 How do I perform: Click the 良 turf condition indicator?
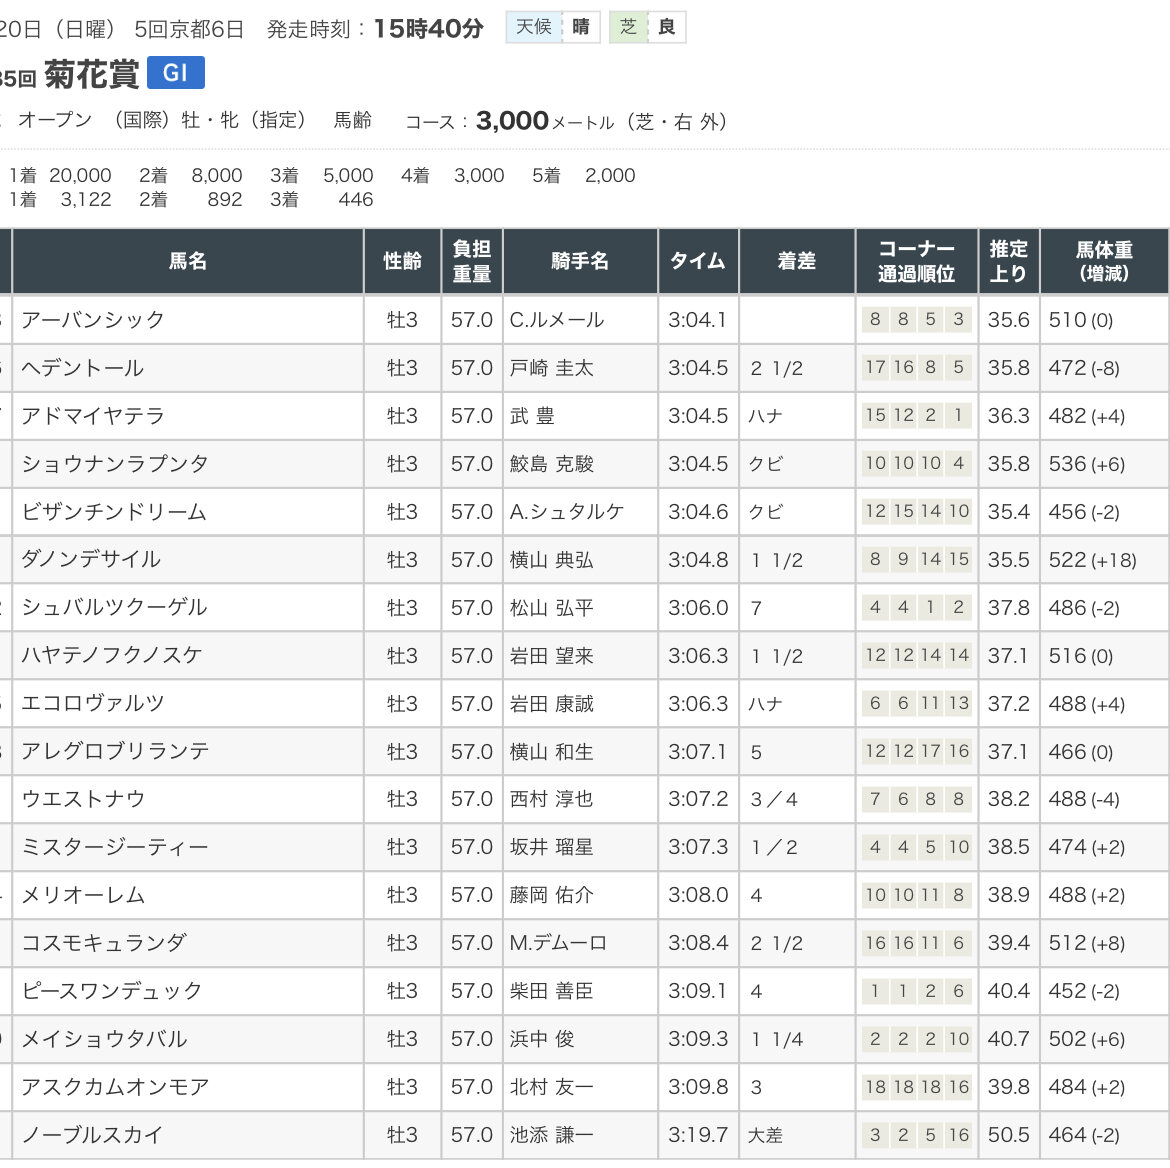tap(666, 27)
